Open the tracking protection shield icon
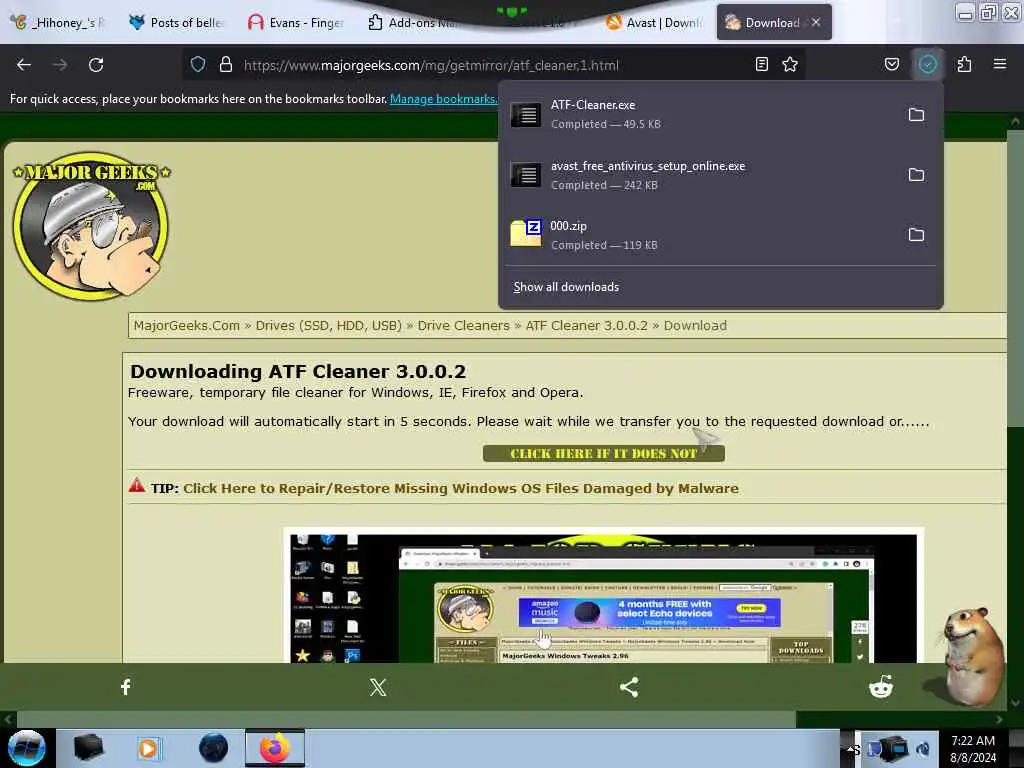 tap(198, 64)
